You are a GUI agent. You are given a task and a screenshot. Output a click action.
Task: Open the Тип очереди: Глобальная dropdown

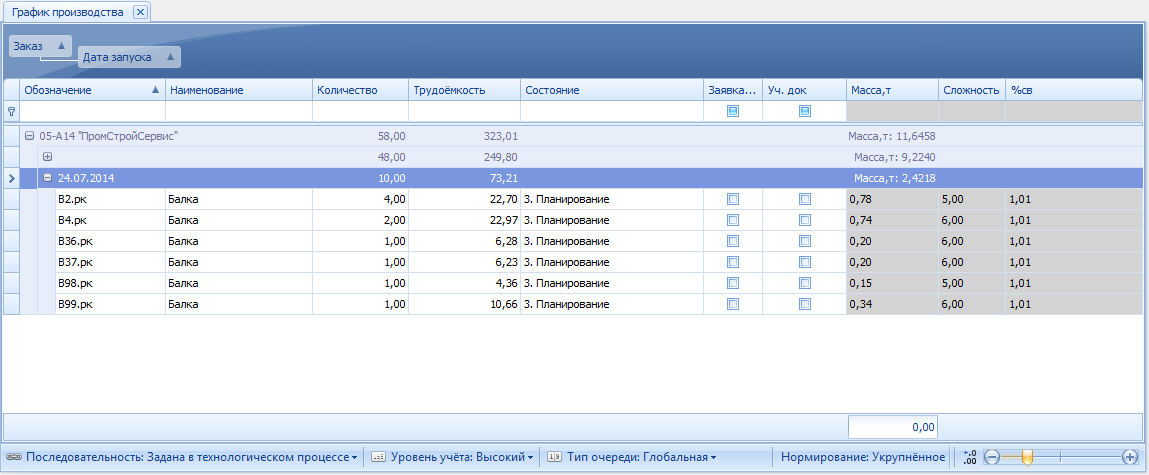pyautogui.click(x=642, y=457)
